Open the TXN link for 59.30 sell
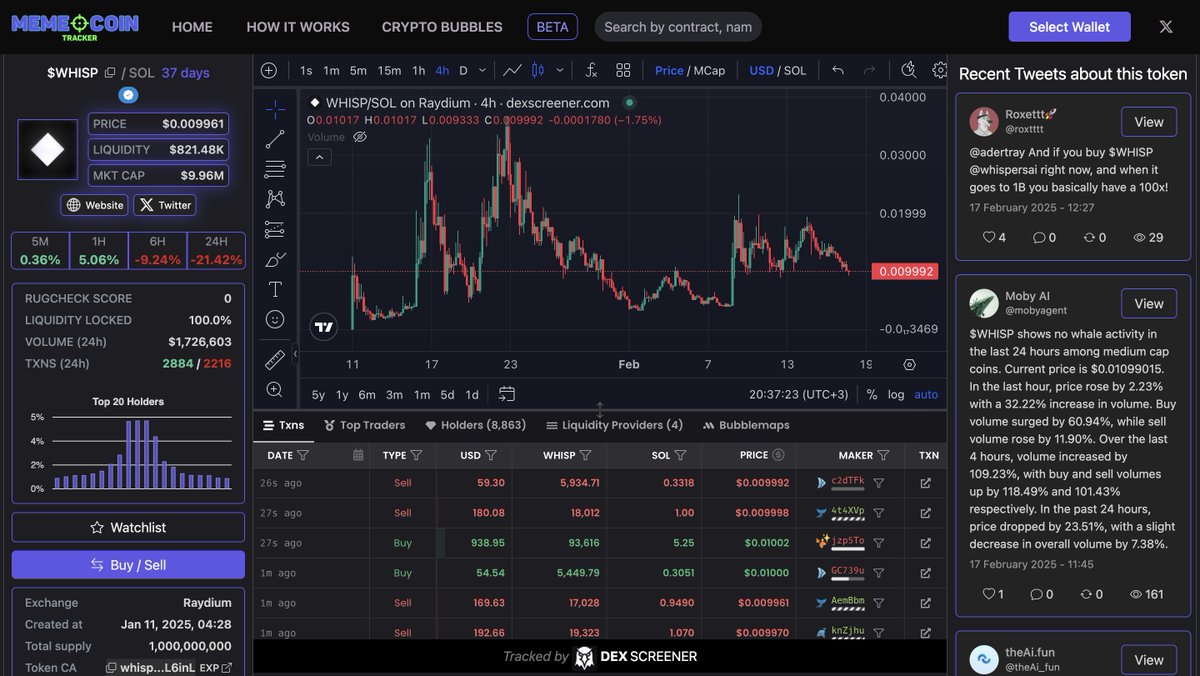 coord(925,483)
